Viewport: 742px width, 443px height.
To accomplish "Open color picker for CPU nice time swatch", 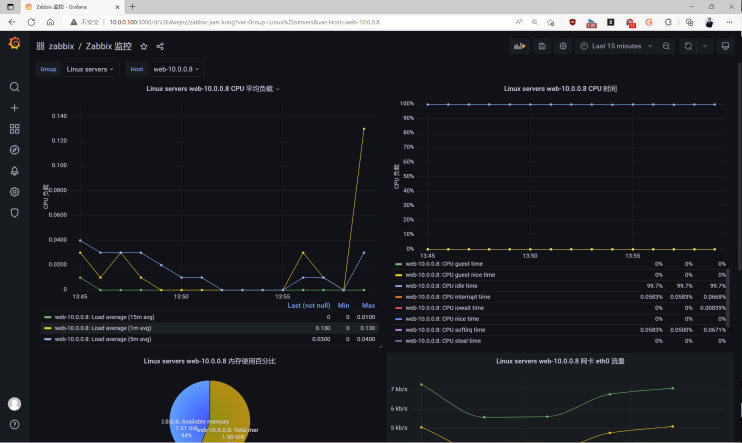I will click(x=398, y=319).
